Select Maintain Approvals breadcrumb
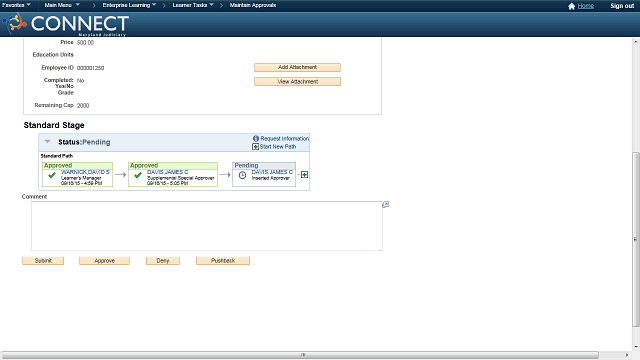Image resolution: width=640 pixels, height=360 pixels. pyautogui.click(x=253, y=5)
